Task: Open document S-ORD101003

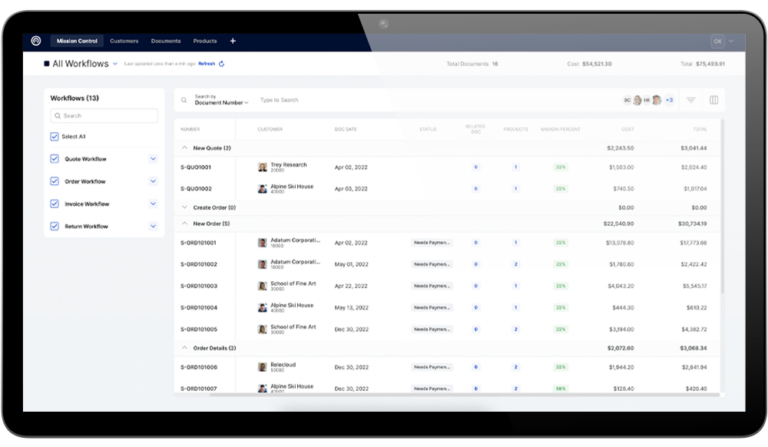Action: [x=199, y=286]
